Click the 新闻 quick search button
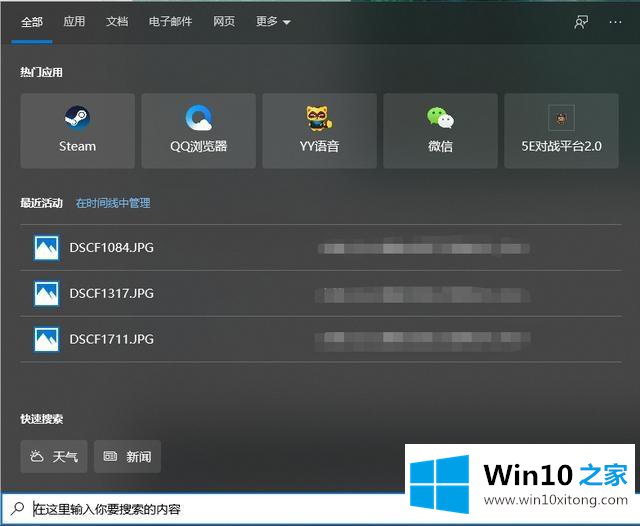Screen dimensions: 640x526 (x=127, y=456)
